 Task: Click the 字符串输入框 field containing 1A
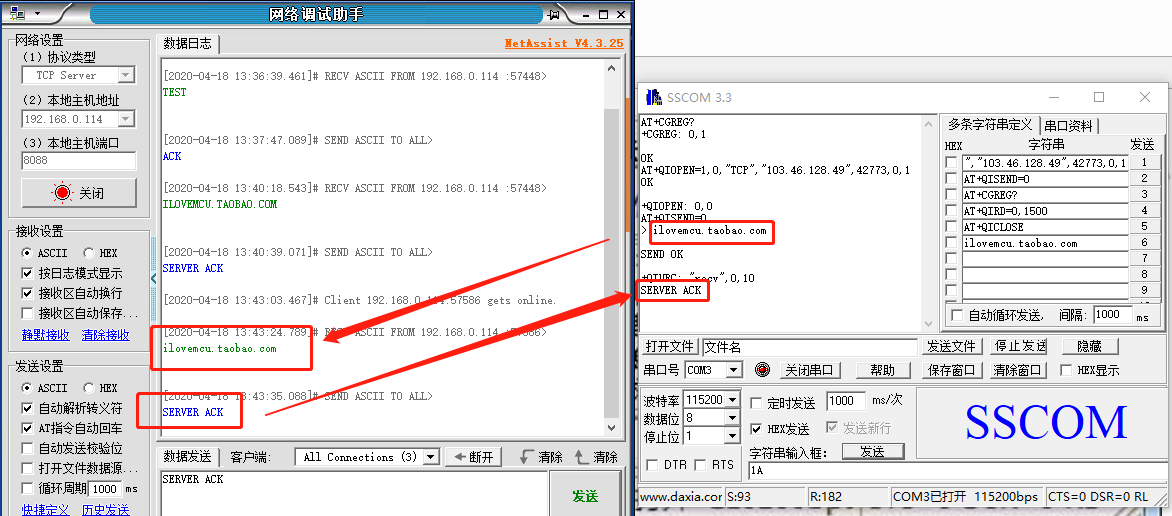tap(958, 470)
